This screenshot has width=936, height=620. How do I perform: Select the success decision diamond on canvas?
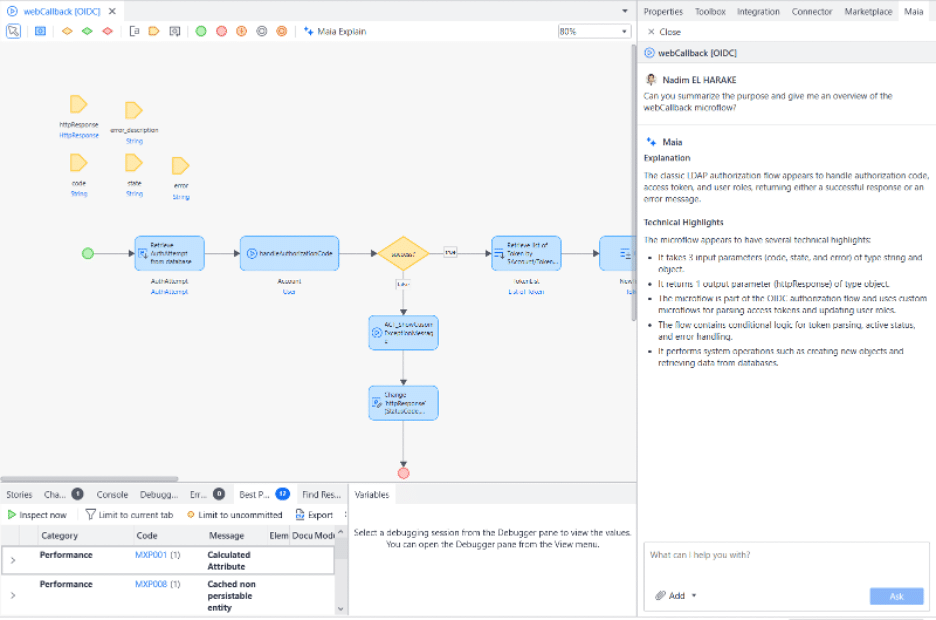coord(402,254)
